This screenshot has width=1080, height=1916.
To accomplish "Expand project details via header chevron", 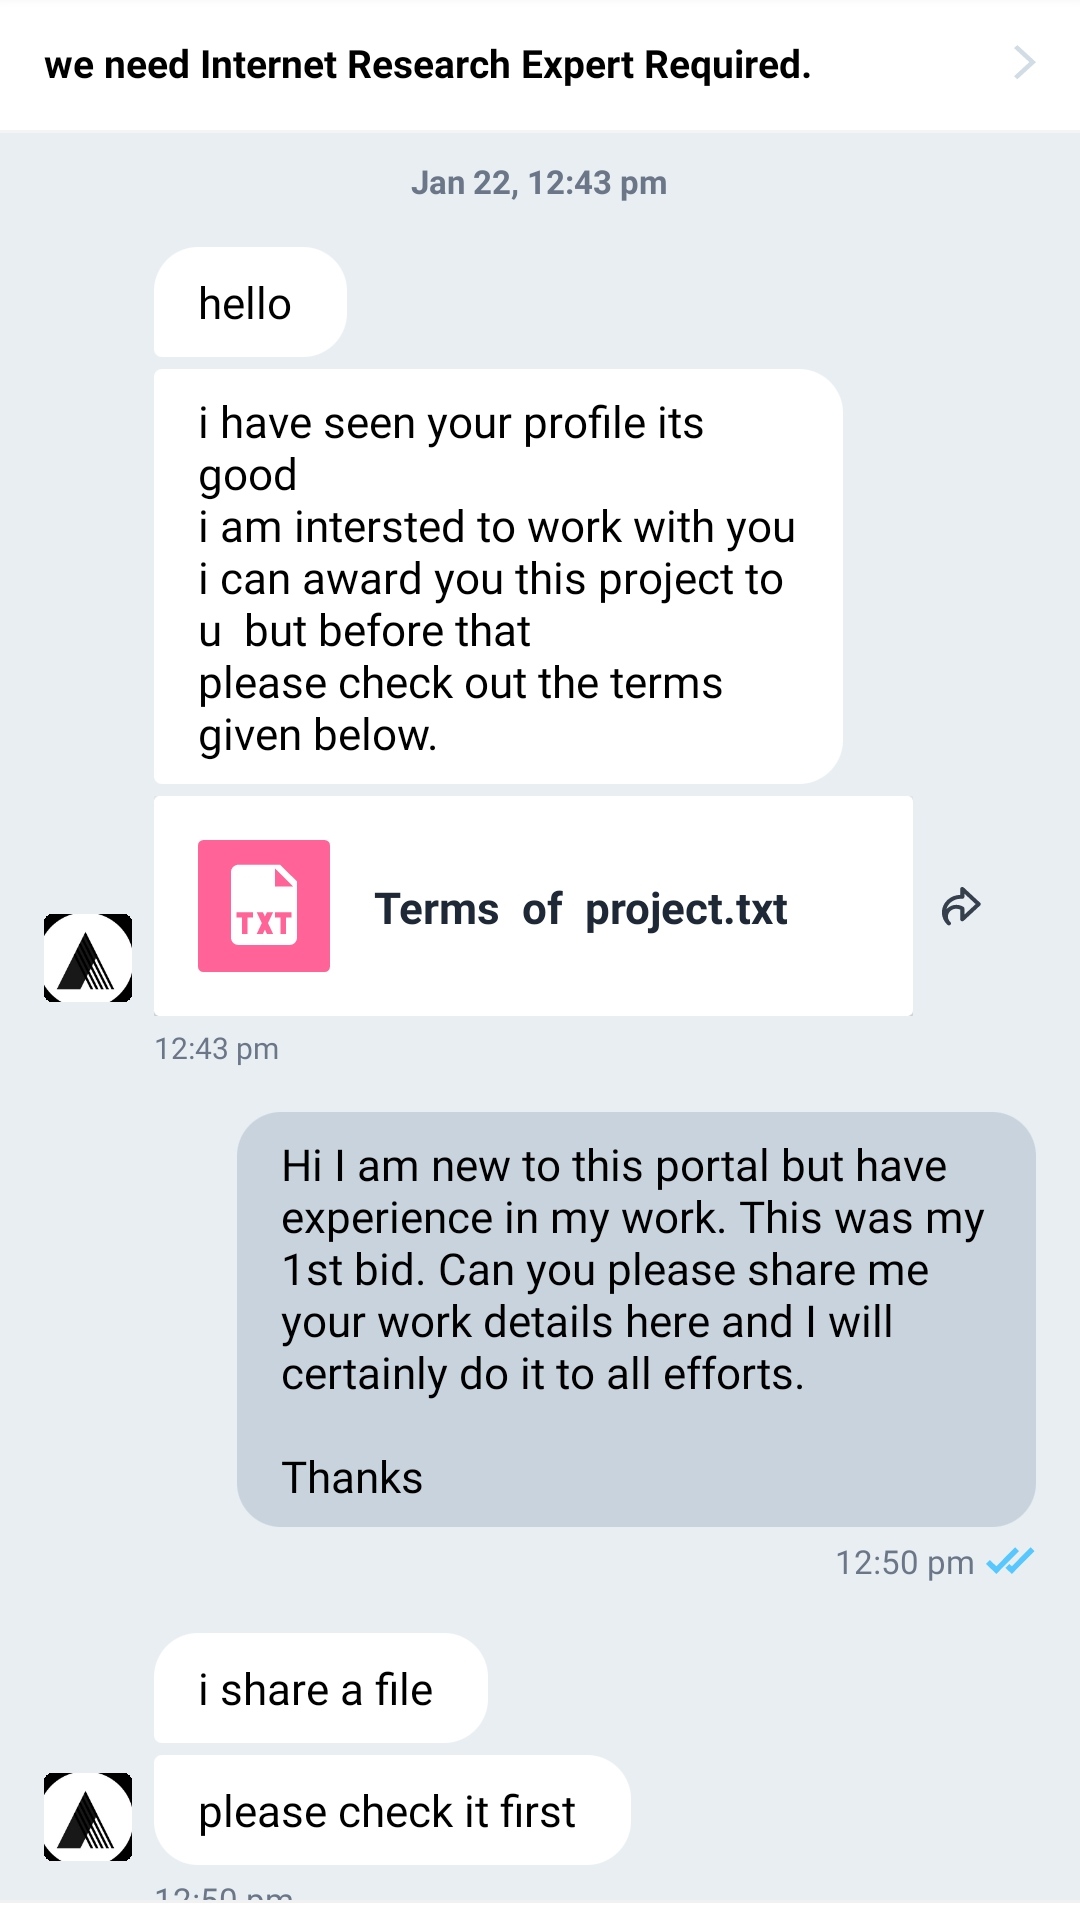I will pos(1024,63).
